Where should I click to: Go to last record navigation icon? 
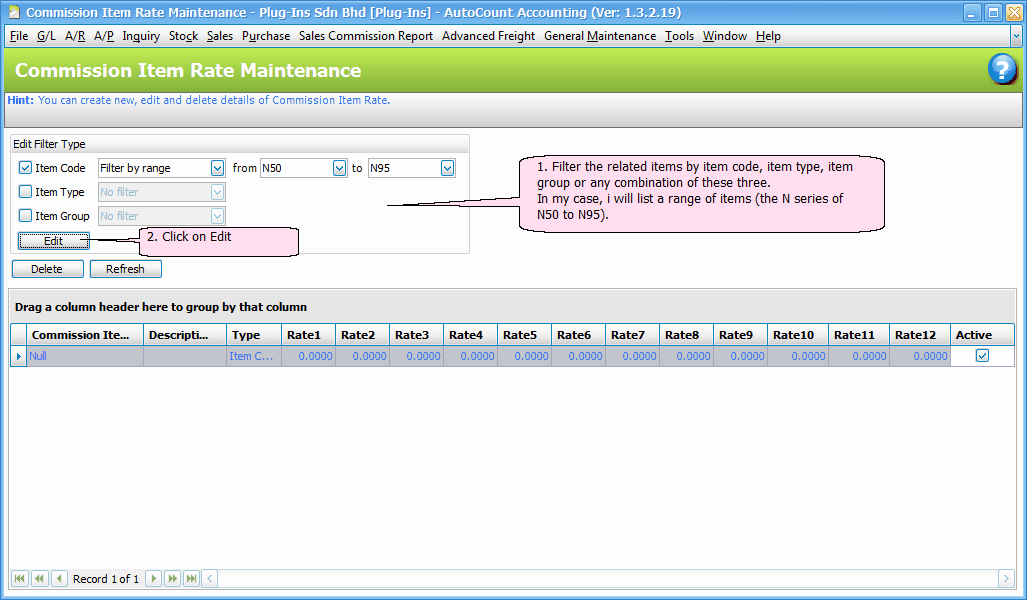(191, 578)
